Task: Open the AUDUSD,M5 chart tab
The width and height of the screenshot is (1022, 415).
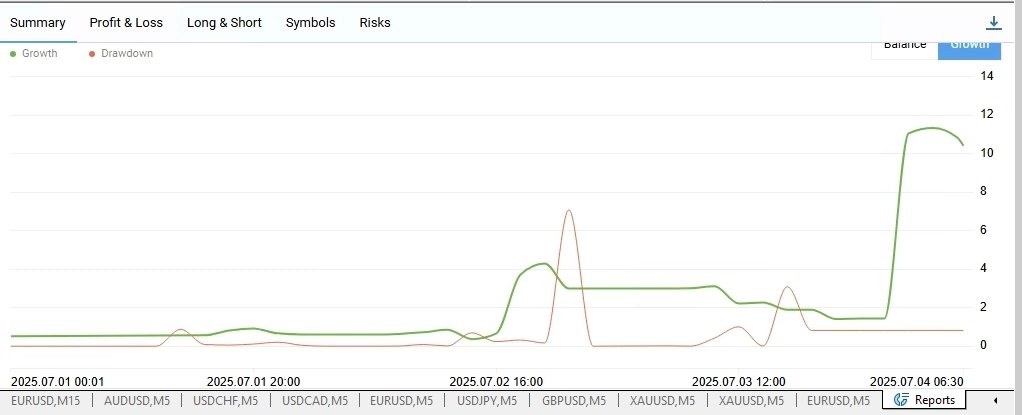Action: [x=137, y=401]
